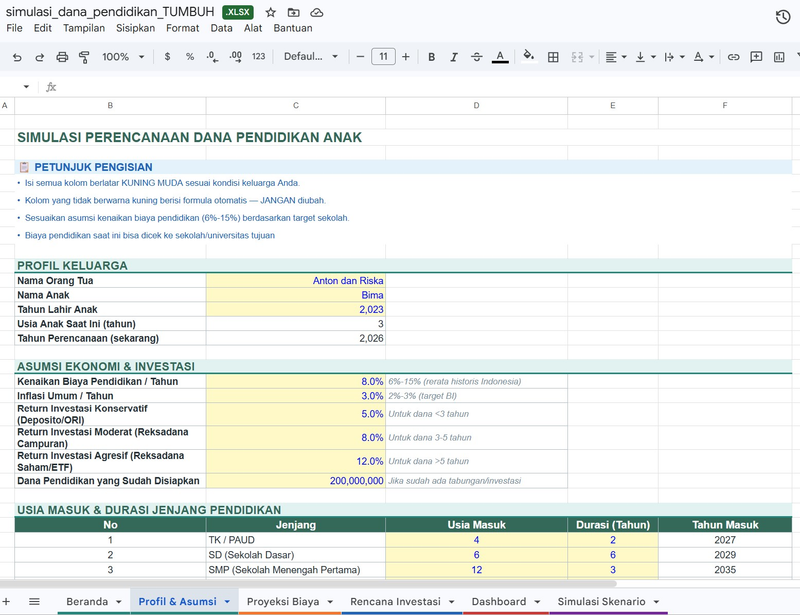Open the Sisipkan menu
The image size is (800, 615).
coord(135,28)
